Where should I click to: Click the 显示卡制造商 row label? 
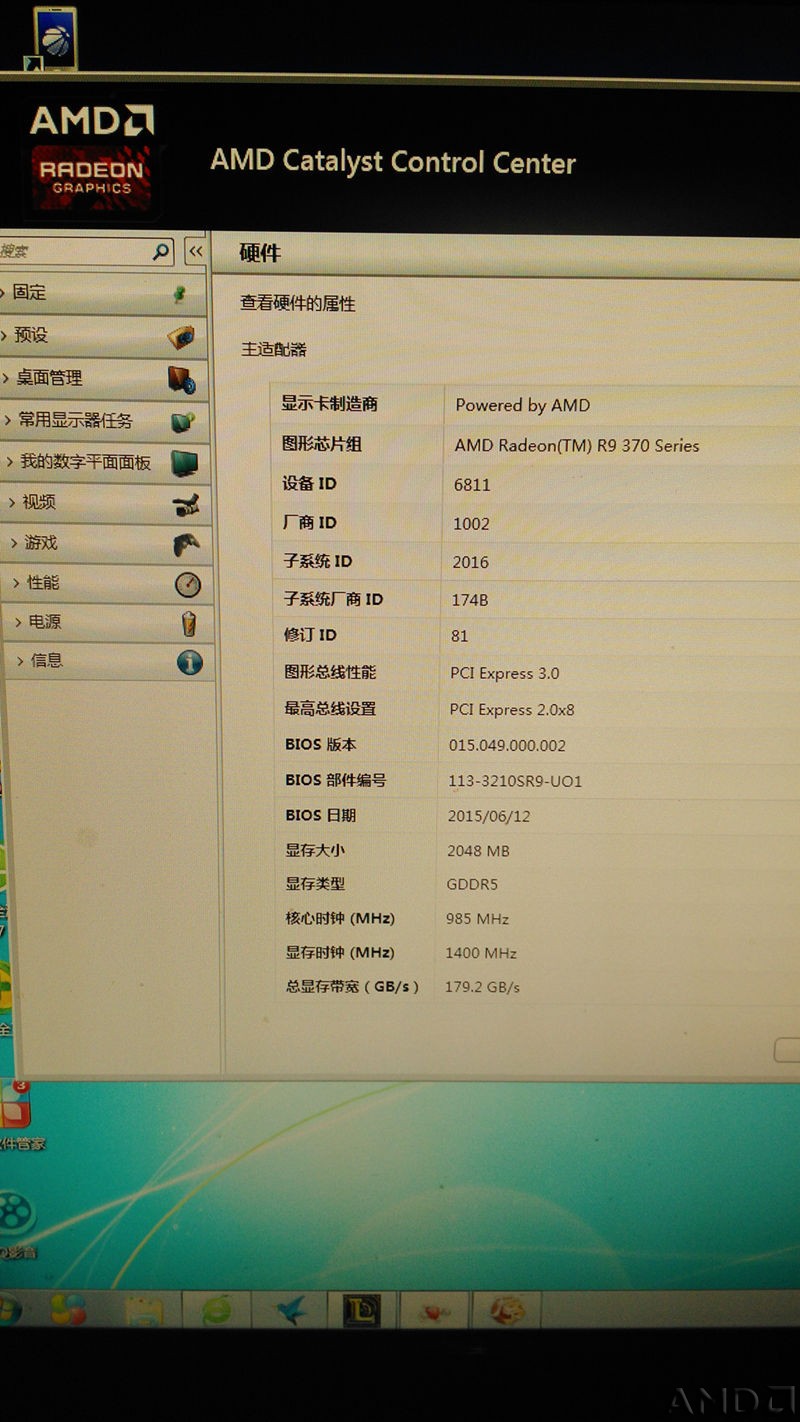[329, 403]
